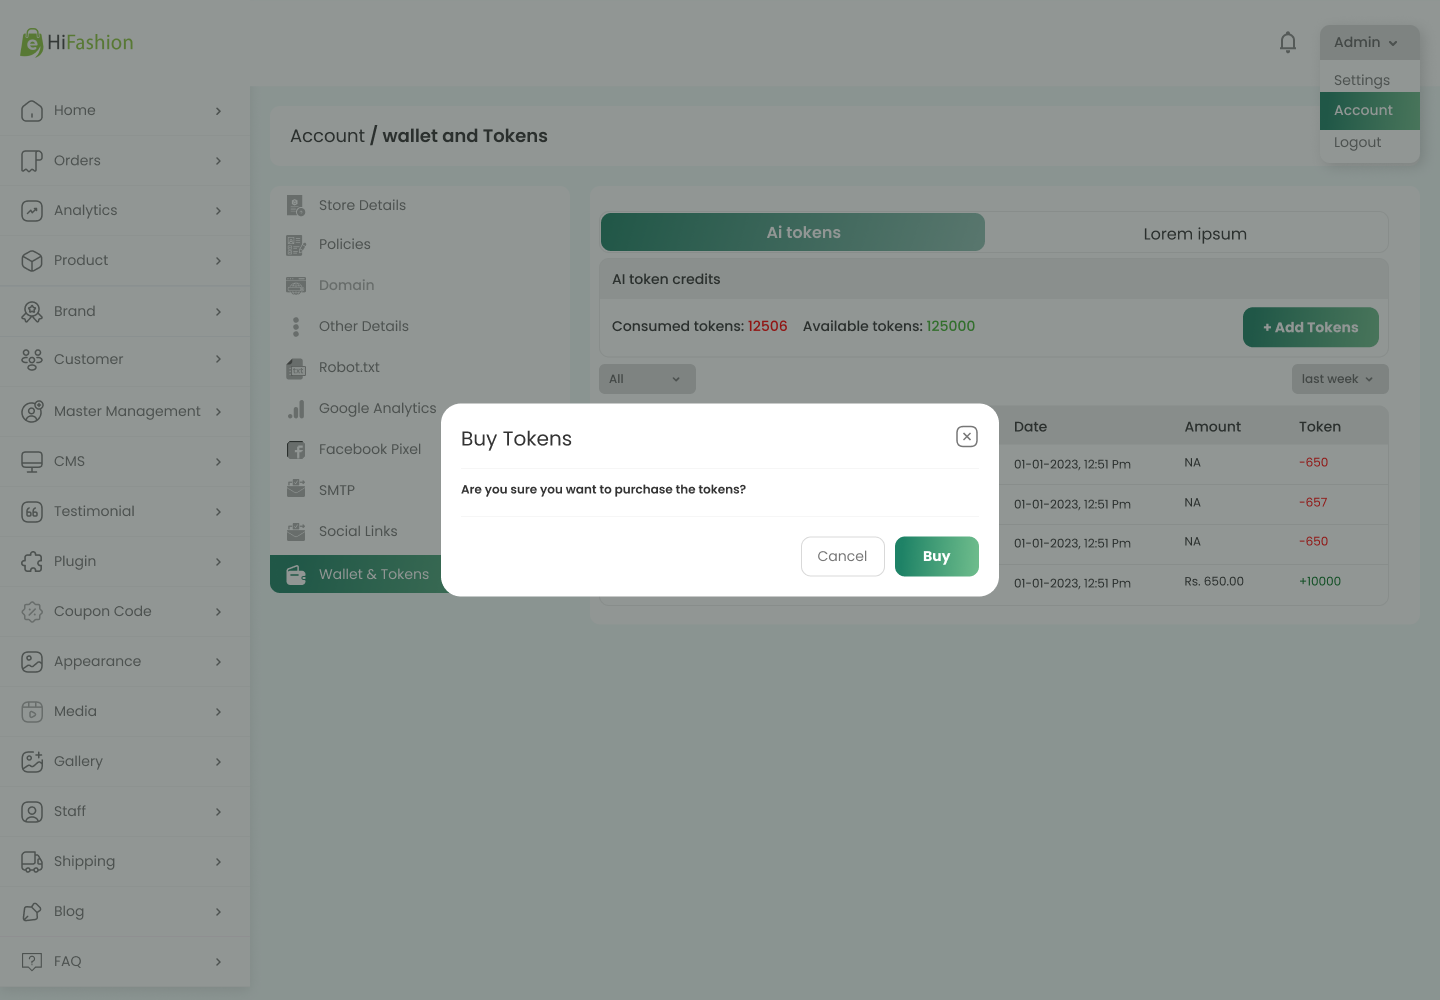Click the +10000 token value
The height and width of the screenshot is (1000, 1440).
(x=1320, y=581)
